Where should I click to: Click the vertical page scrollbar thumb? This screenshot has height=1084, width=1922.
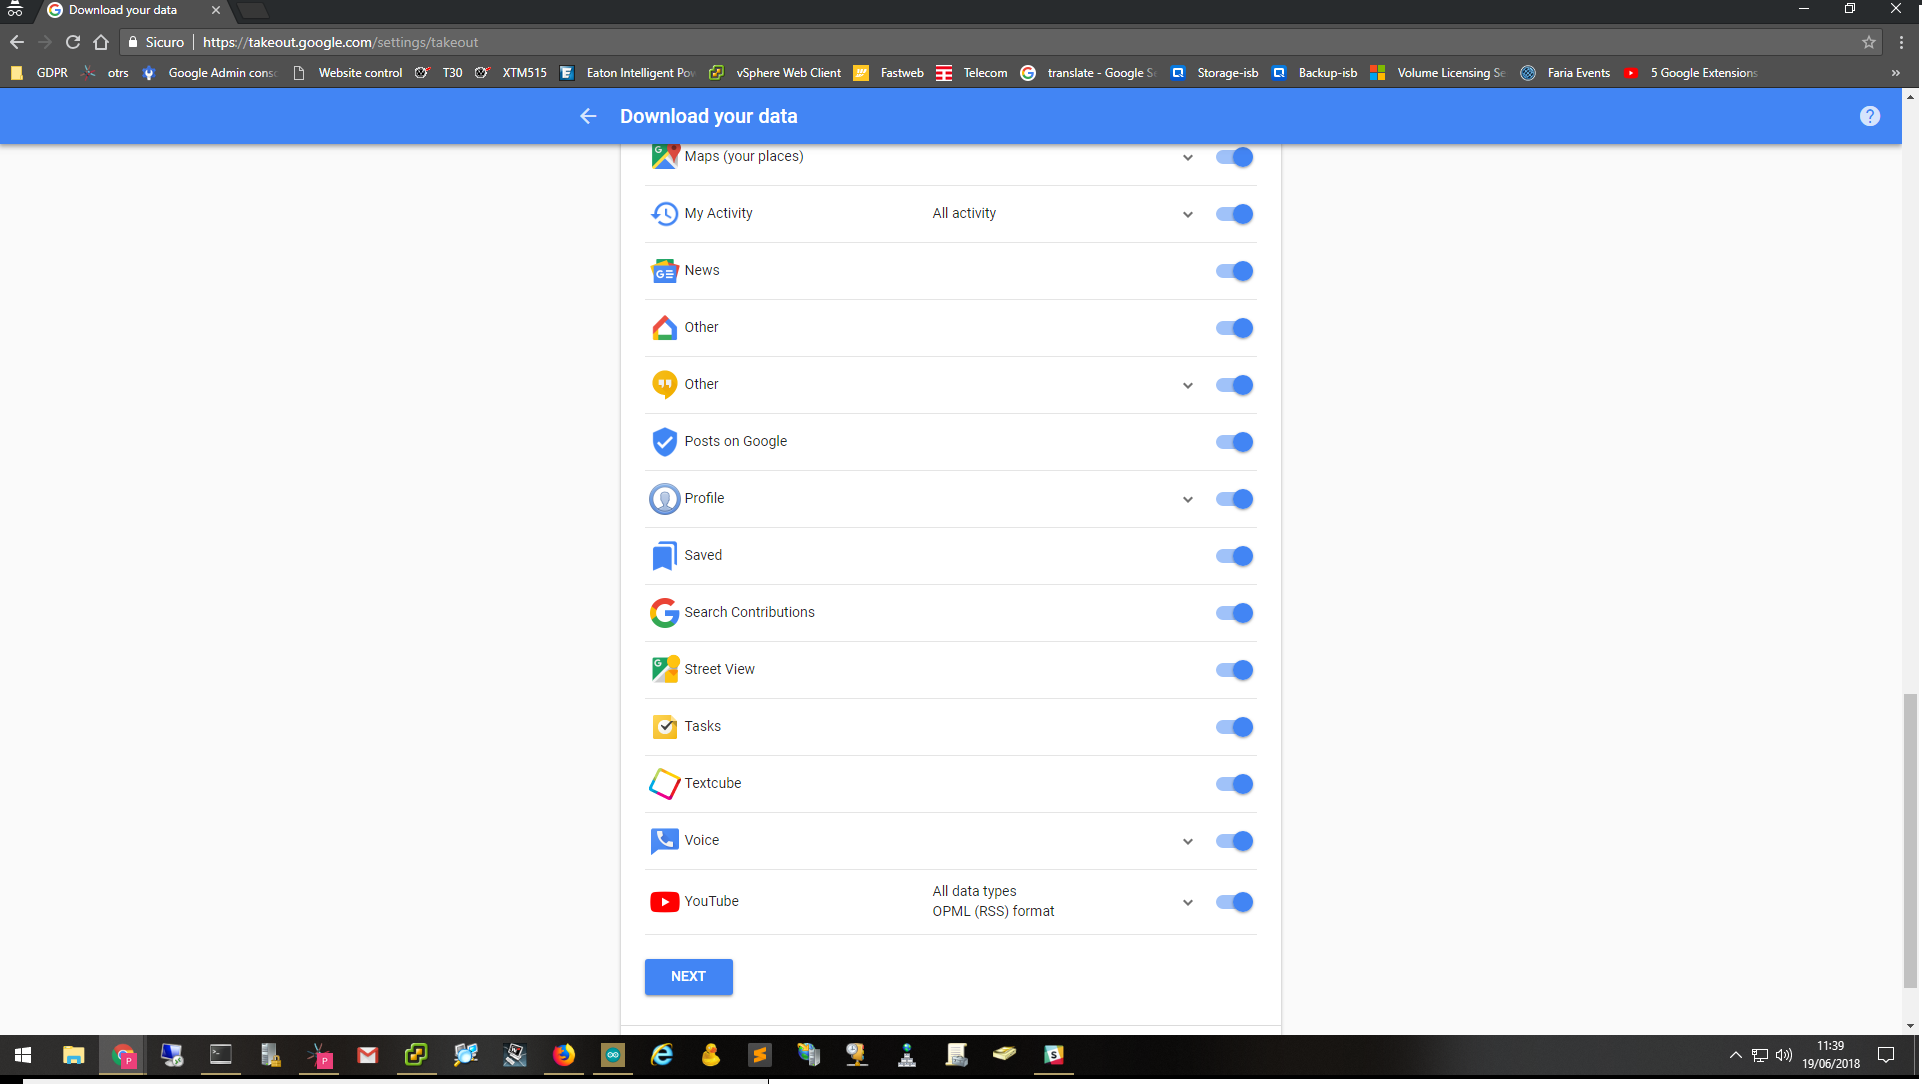[1910, 840]
